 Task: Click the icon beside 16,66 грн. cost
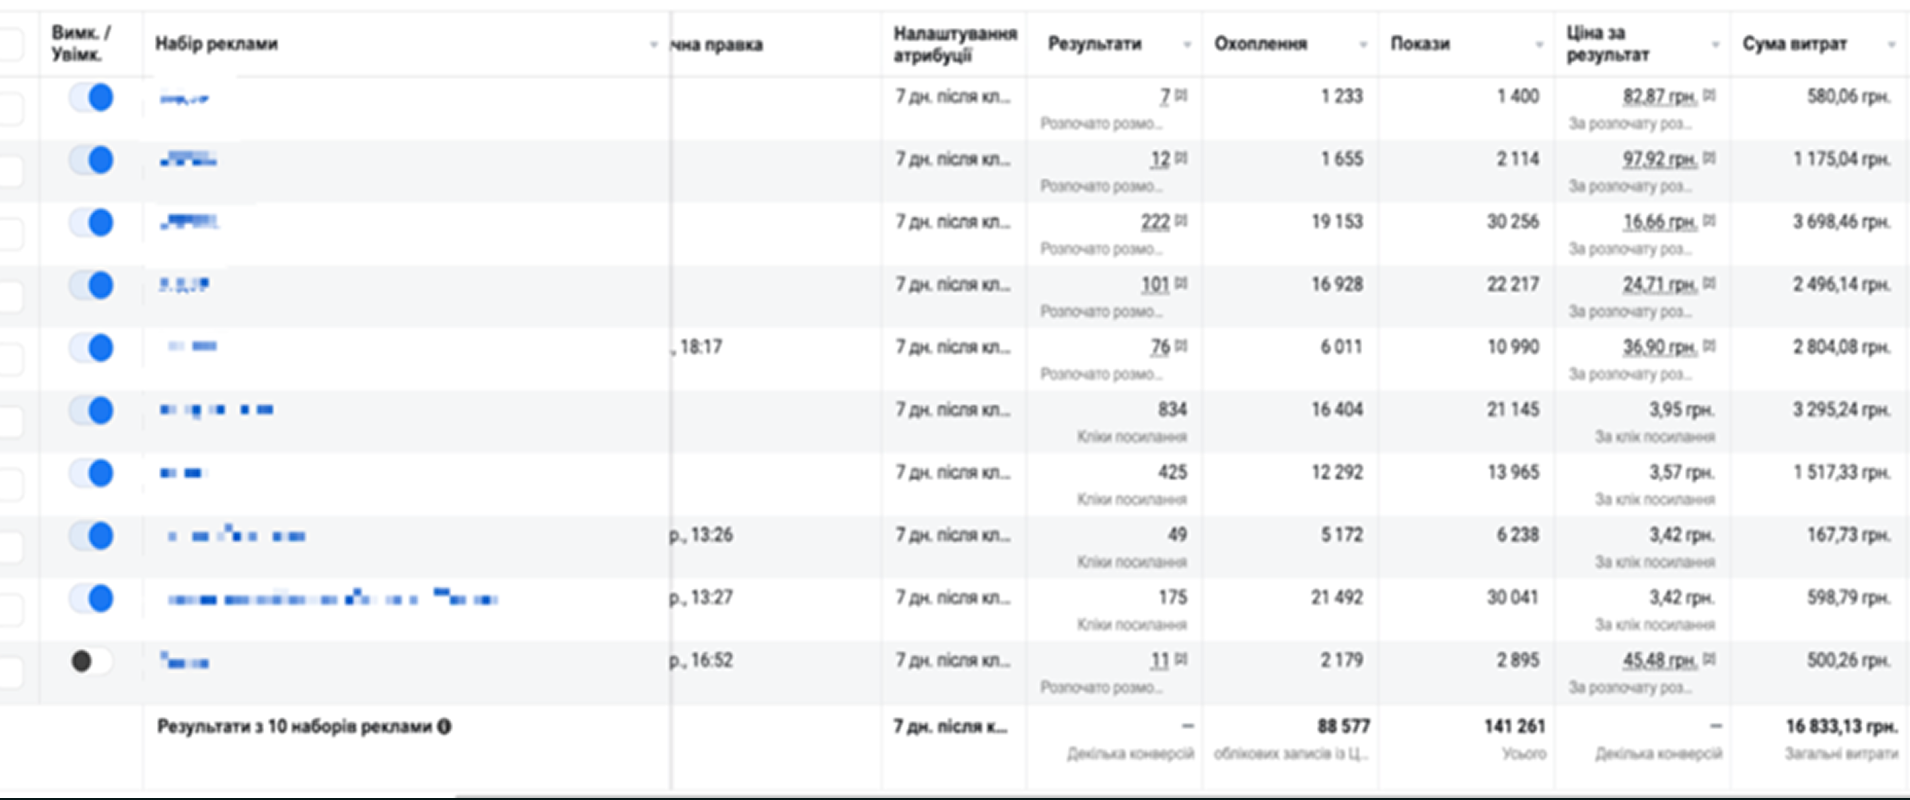(1709, 221)
